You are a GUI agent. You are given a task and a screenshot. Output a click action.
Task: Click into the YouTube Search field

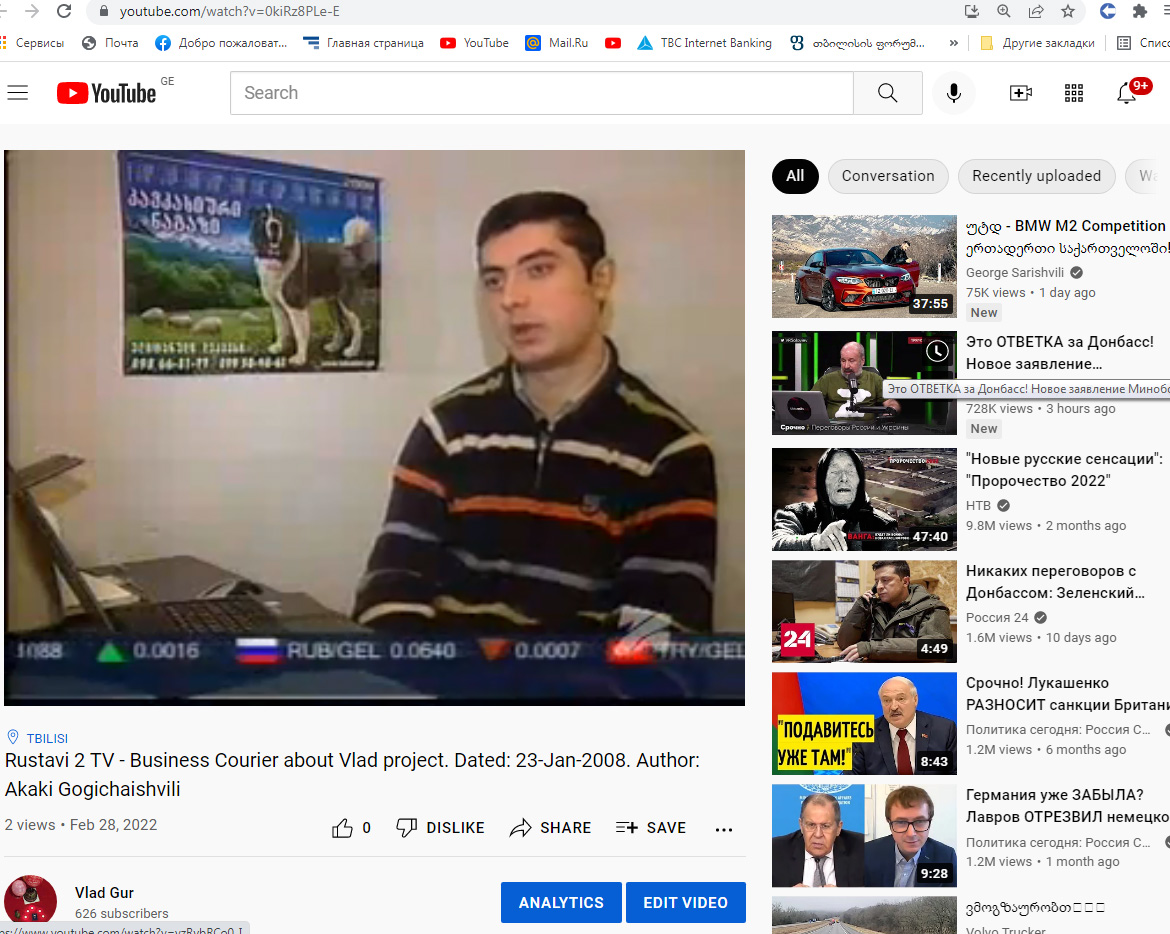pyautogui.click(x=540, y=93)
